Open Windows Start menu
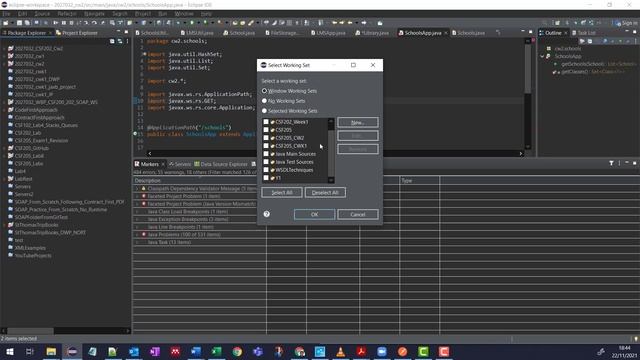Image resolution: width=640 pixels, height=360 pixels. point(10,351)
